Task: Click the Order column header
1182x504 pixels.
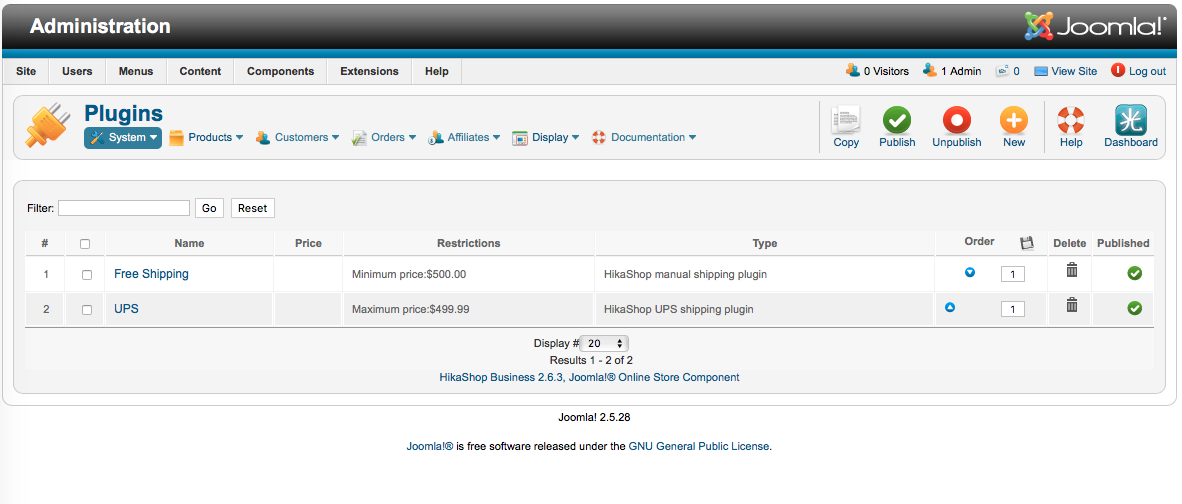Action: pos(979,242)
